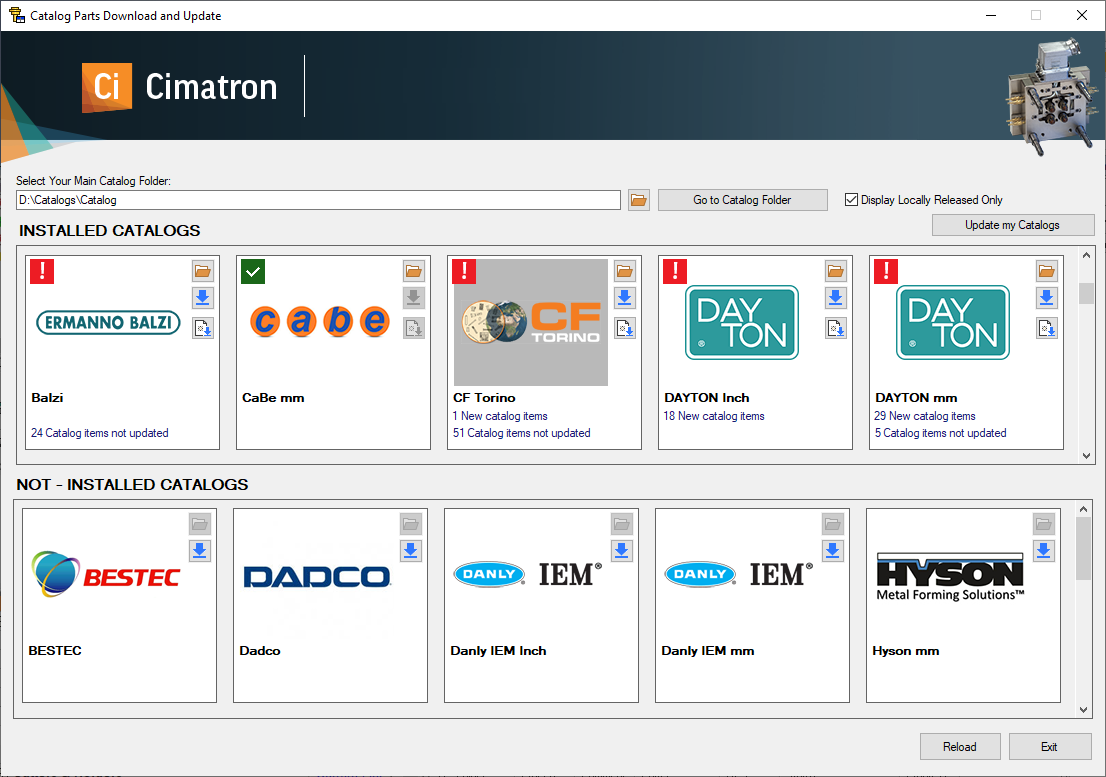Click the DAYTON Inch red warning icon
This screenshot has height=777, width=1106.
coord(675,271)
